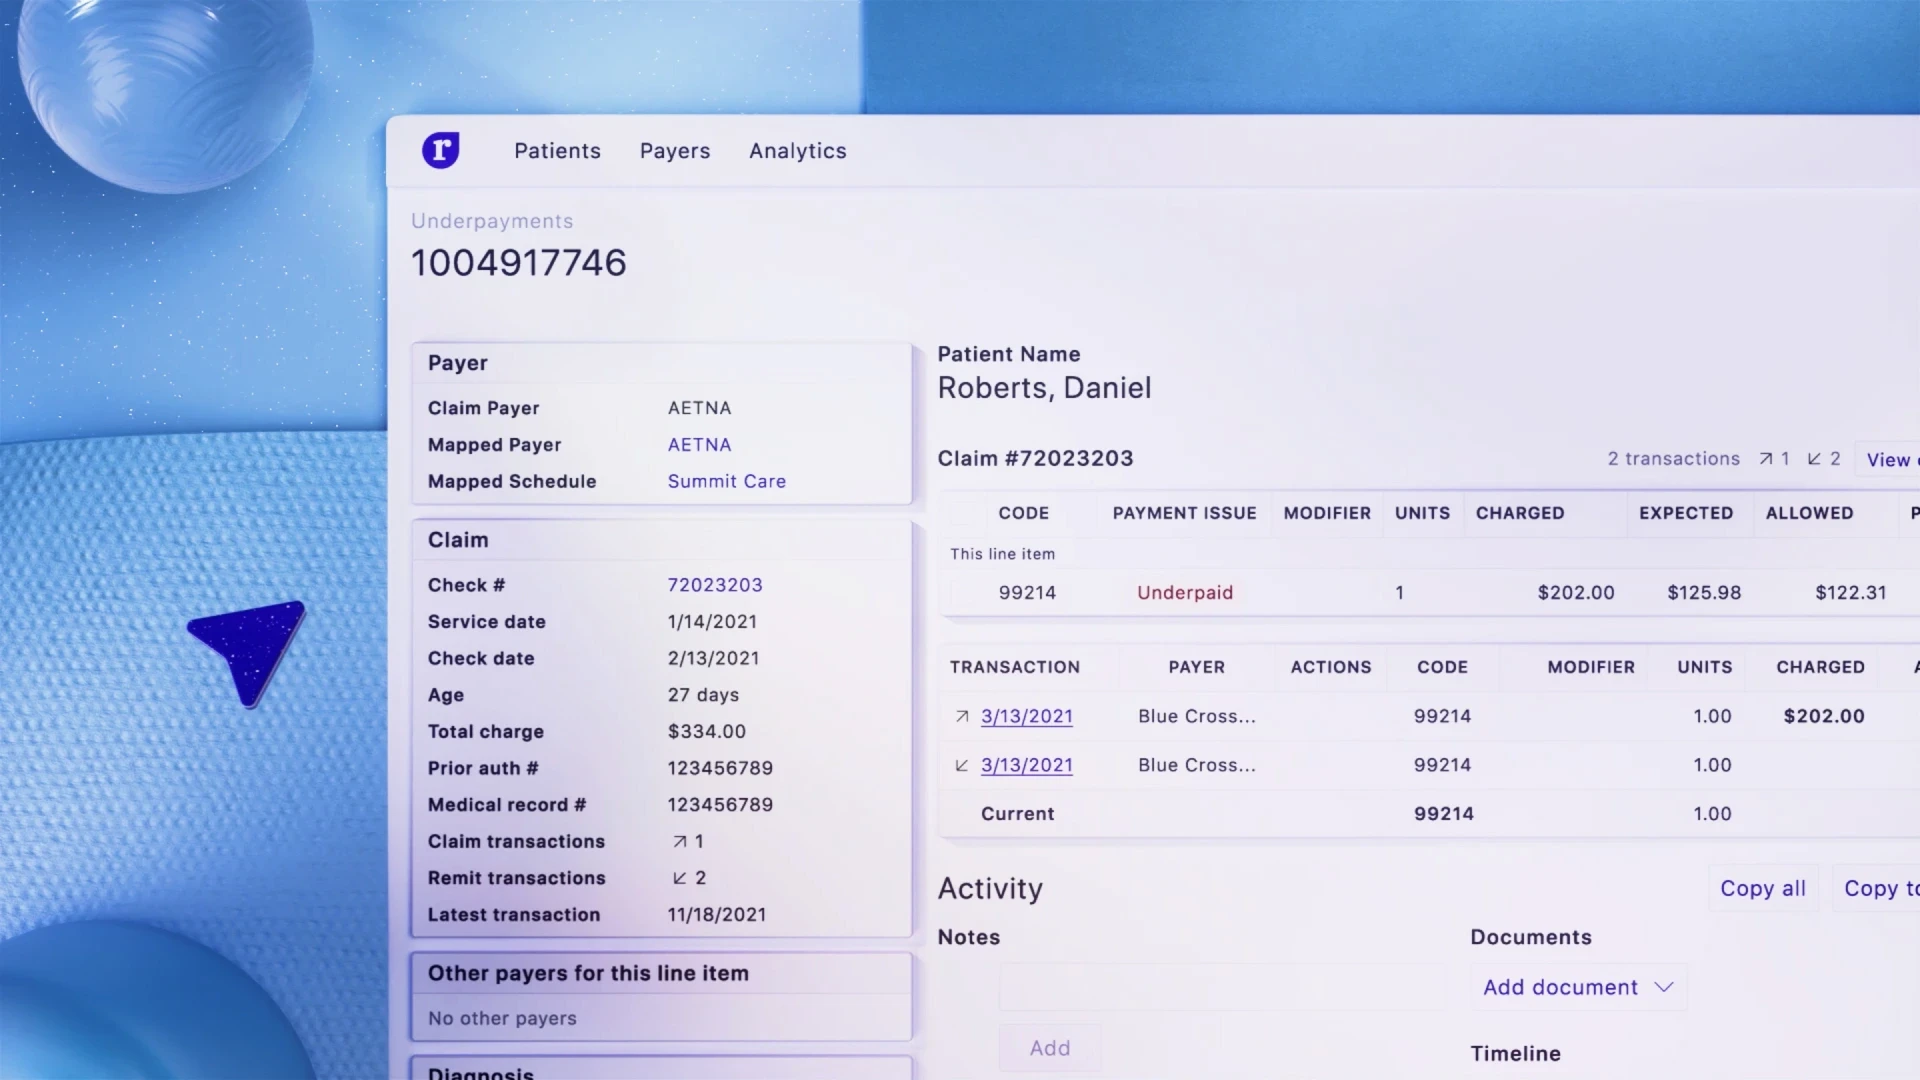Click the View button beside transactions
Viewport: 1920px width, 1080px height.
click(1888, 460)
